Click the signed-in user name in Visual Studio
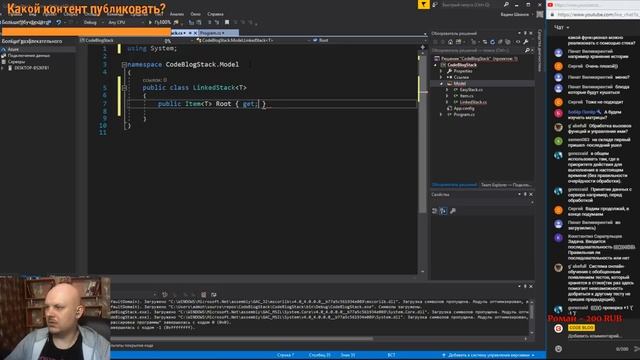Viewport: 640px width, 360px height. point(515,14)
